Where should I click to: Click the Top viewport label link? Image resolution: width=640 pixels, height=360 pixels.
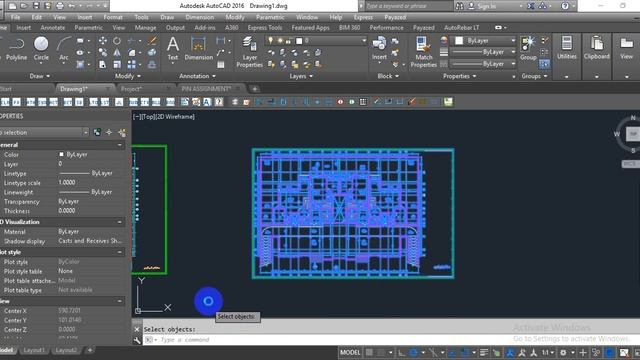(148, 116)
